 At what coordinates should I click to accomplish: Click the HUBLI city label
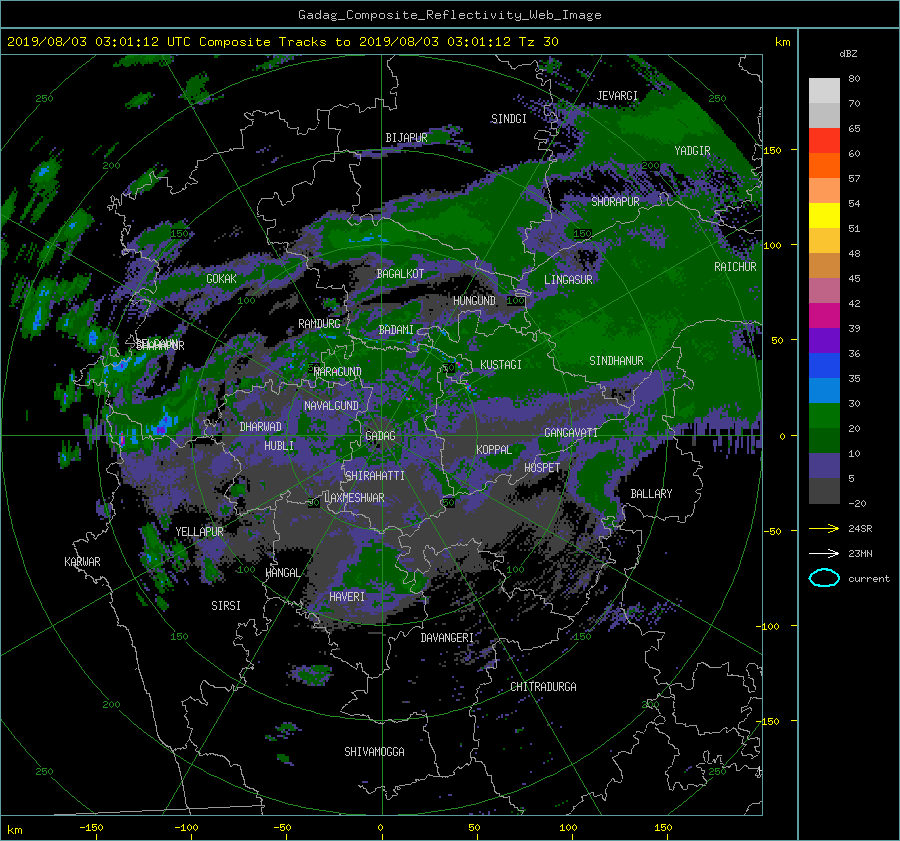279,446
